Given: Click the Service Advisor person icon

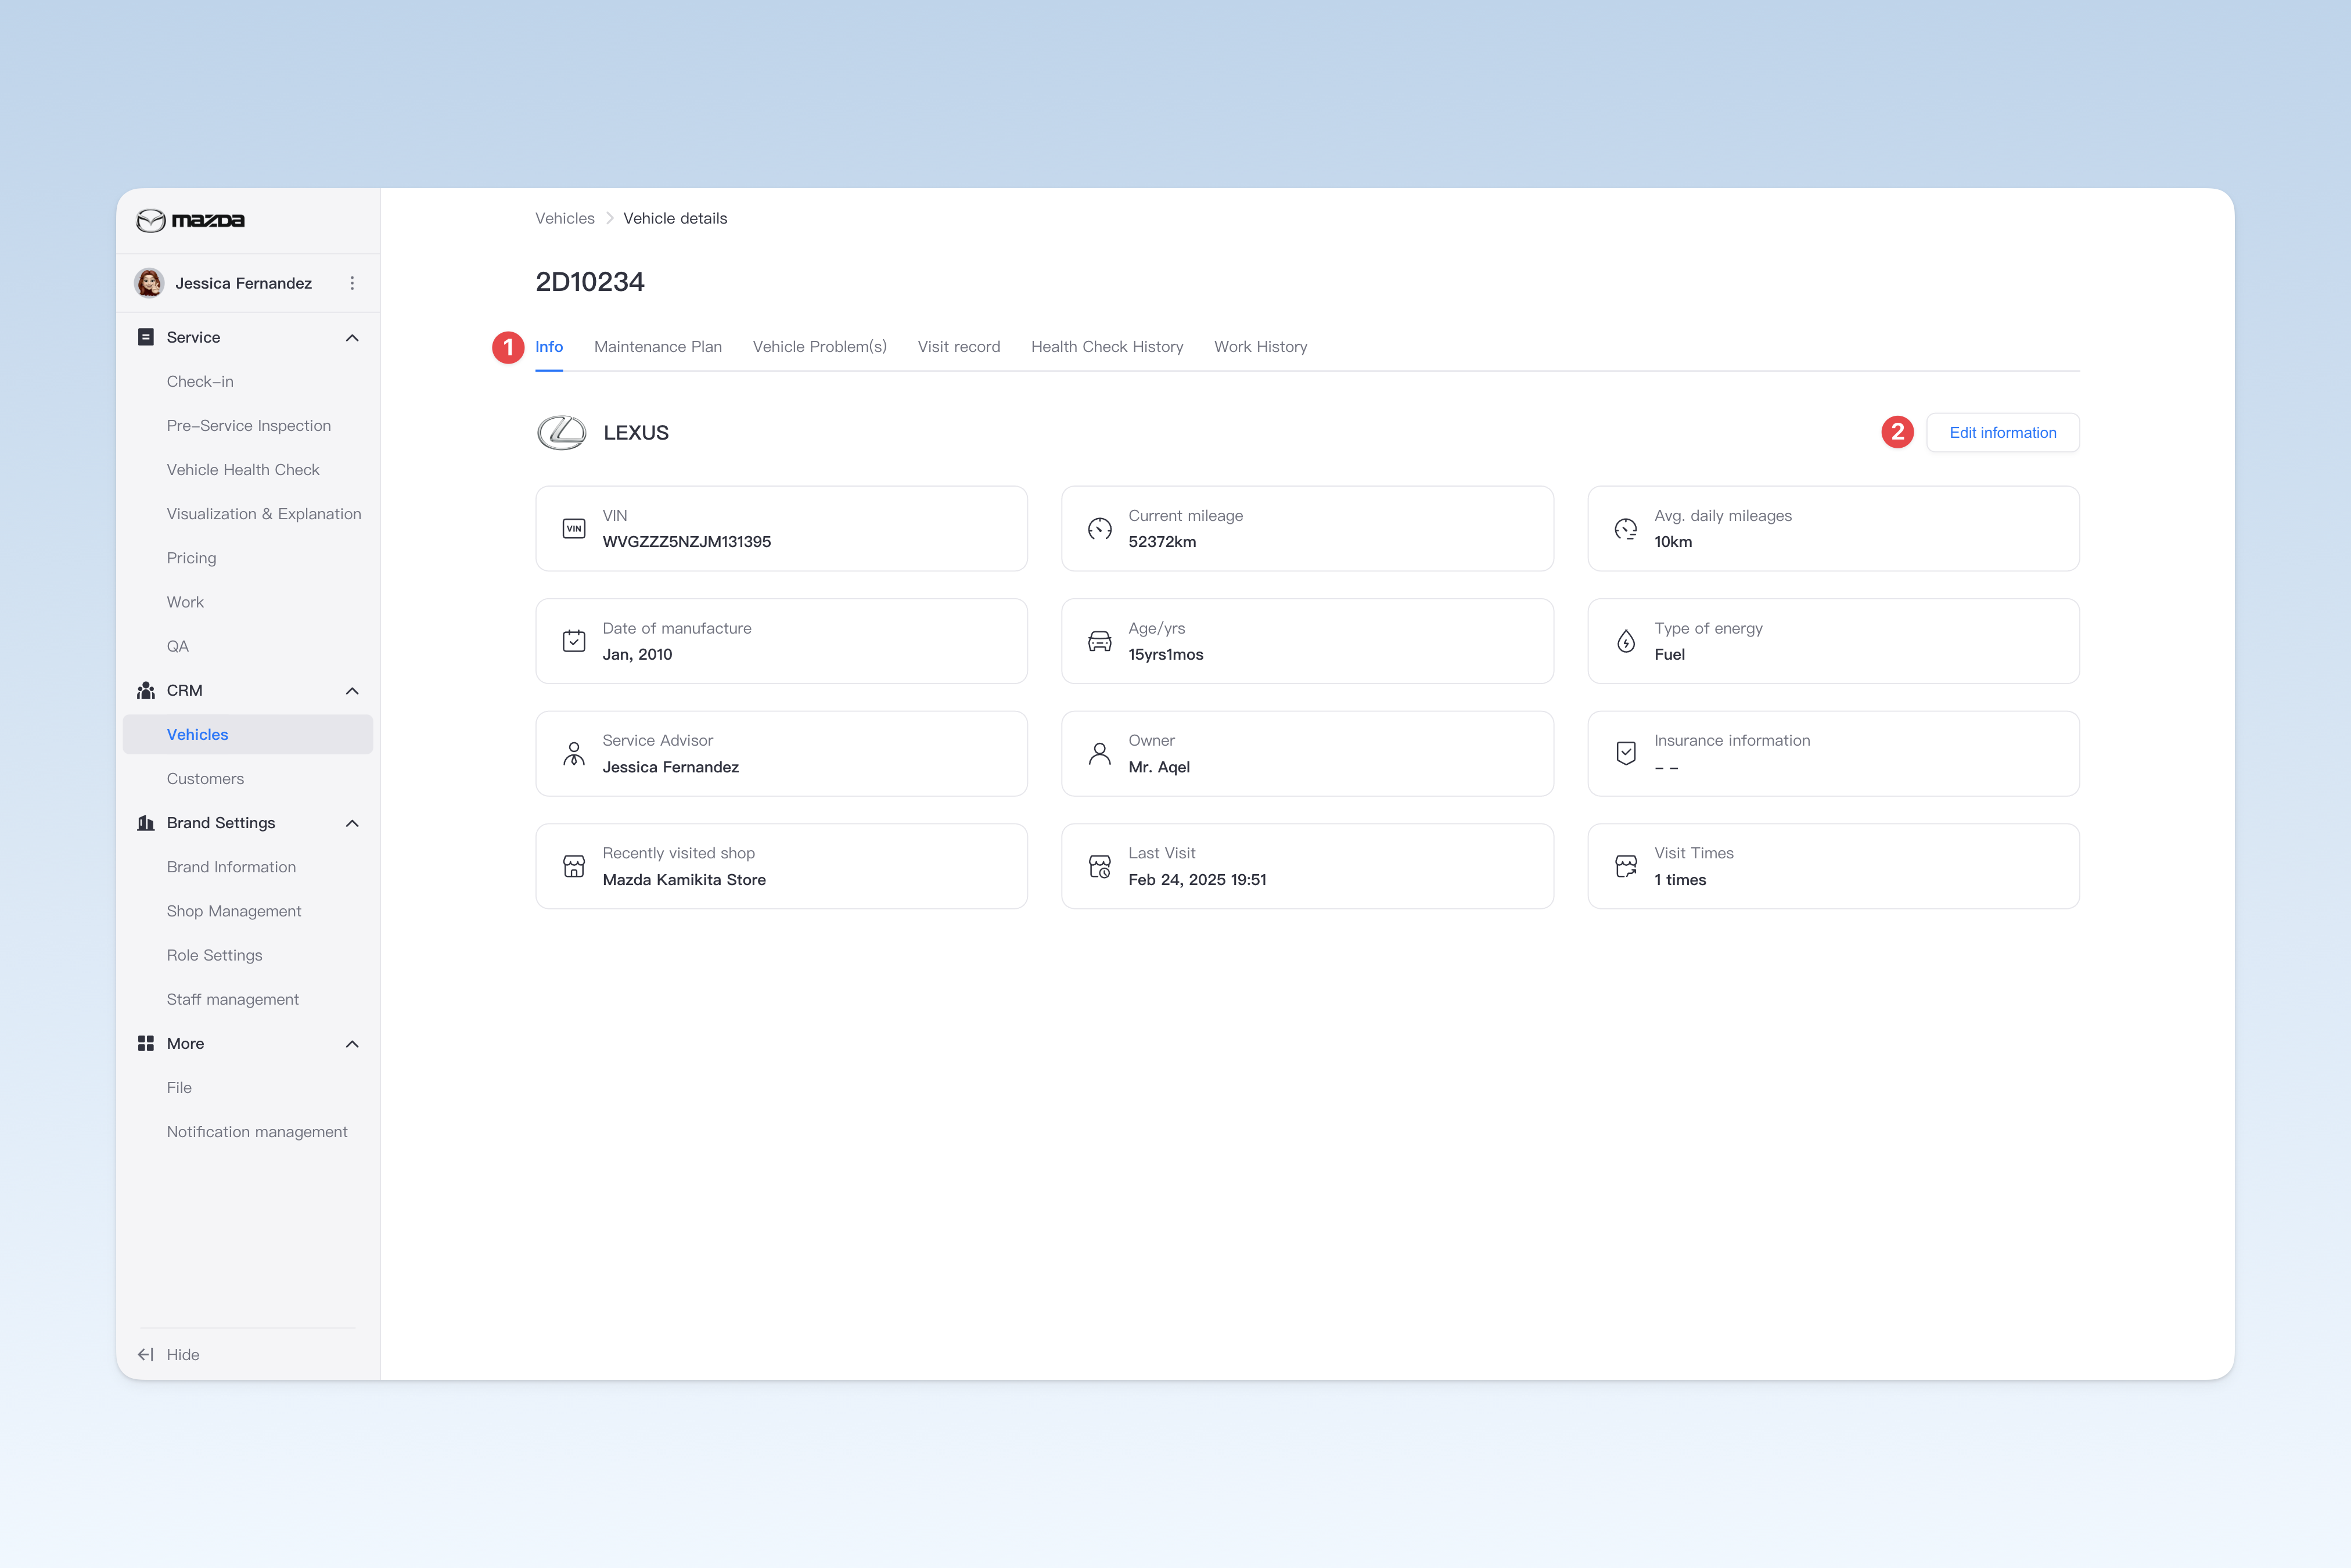Looking at the screenshot, I should click(x=574, y=754).
